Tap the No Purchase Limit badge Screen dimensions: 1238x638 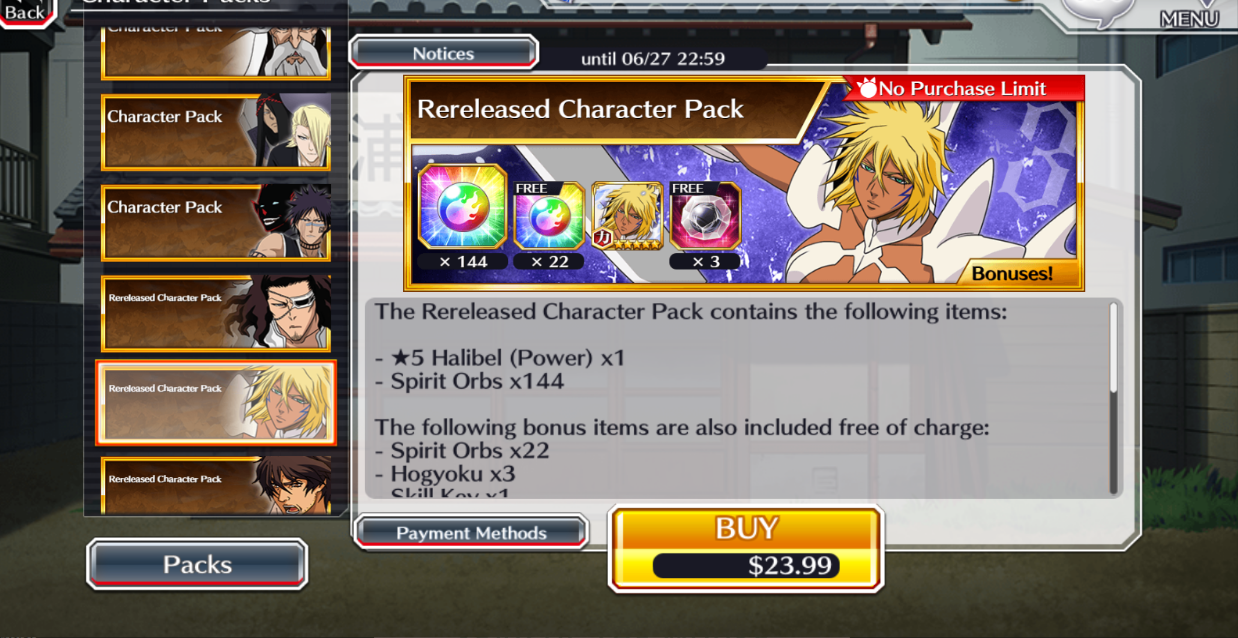tap(963, 89)
